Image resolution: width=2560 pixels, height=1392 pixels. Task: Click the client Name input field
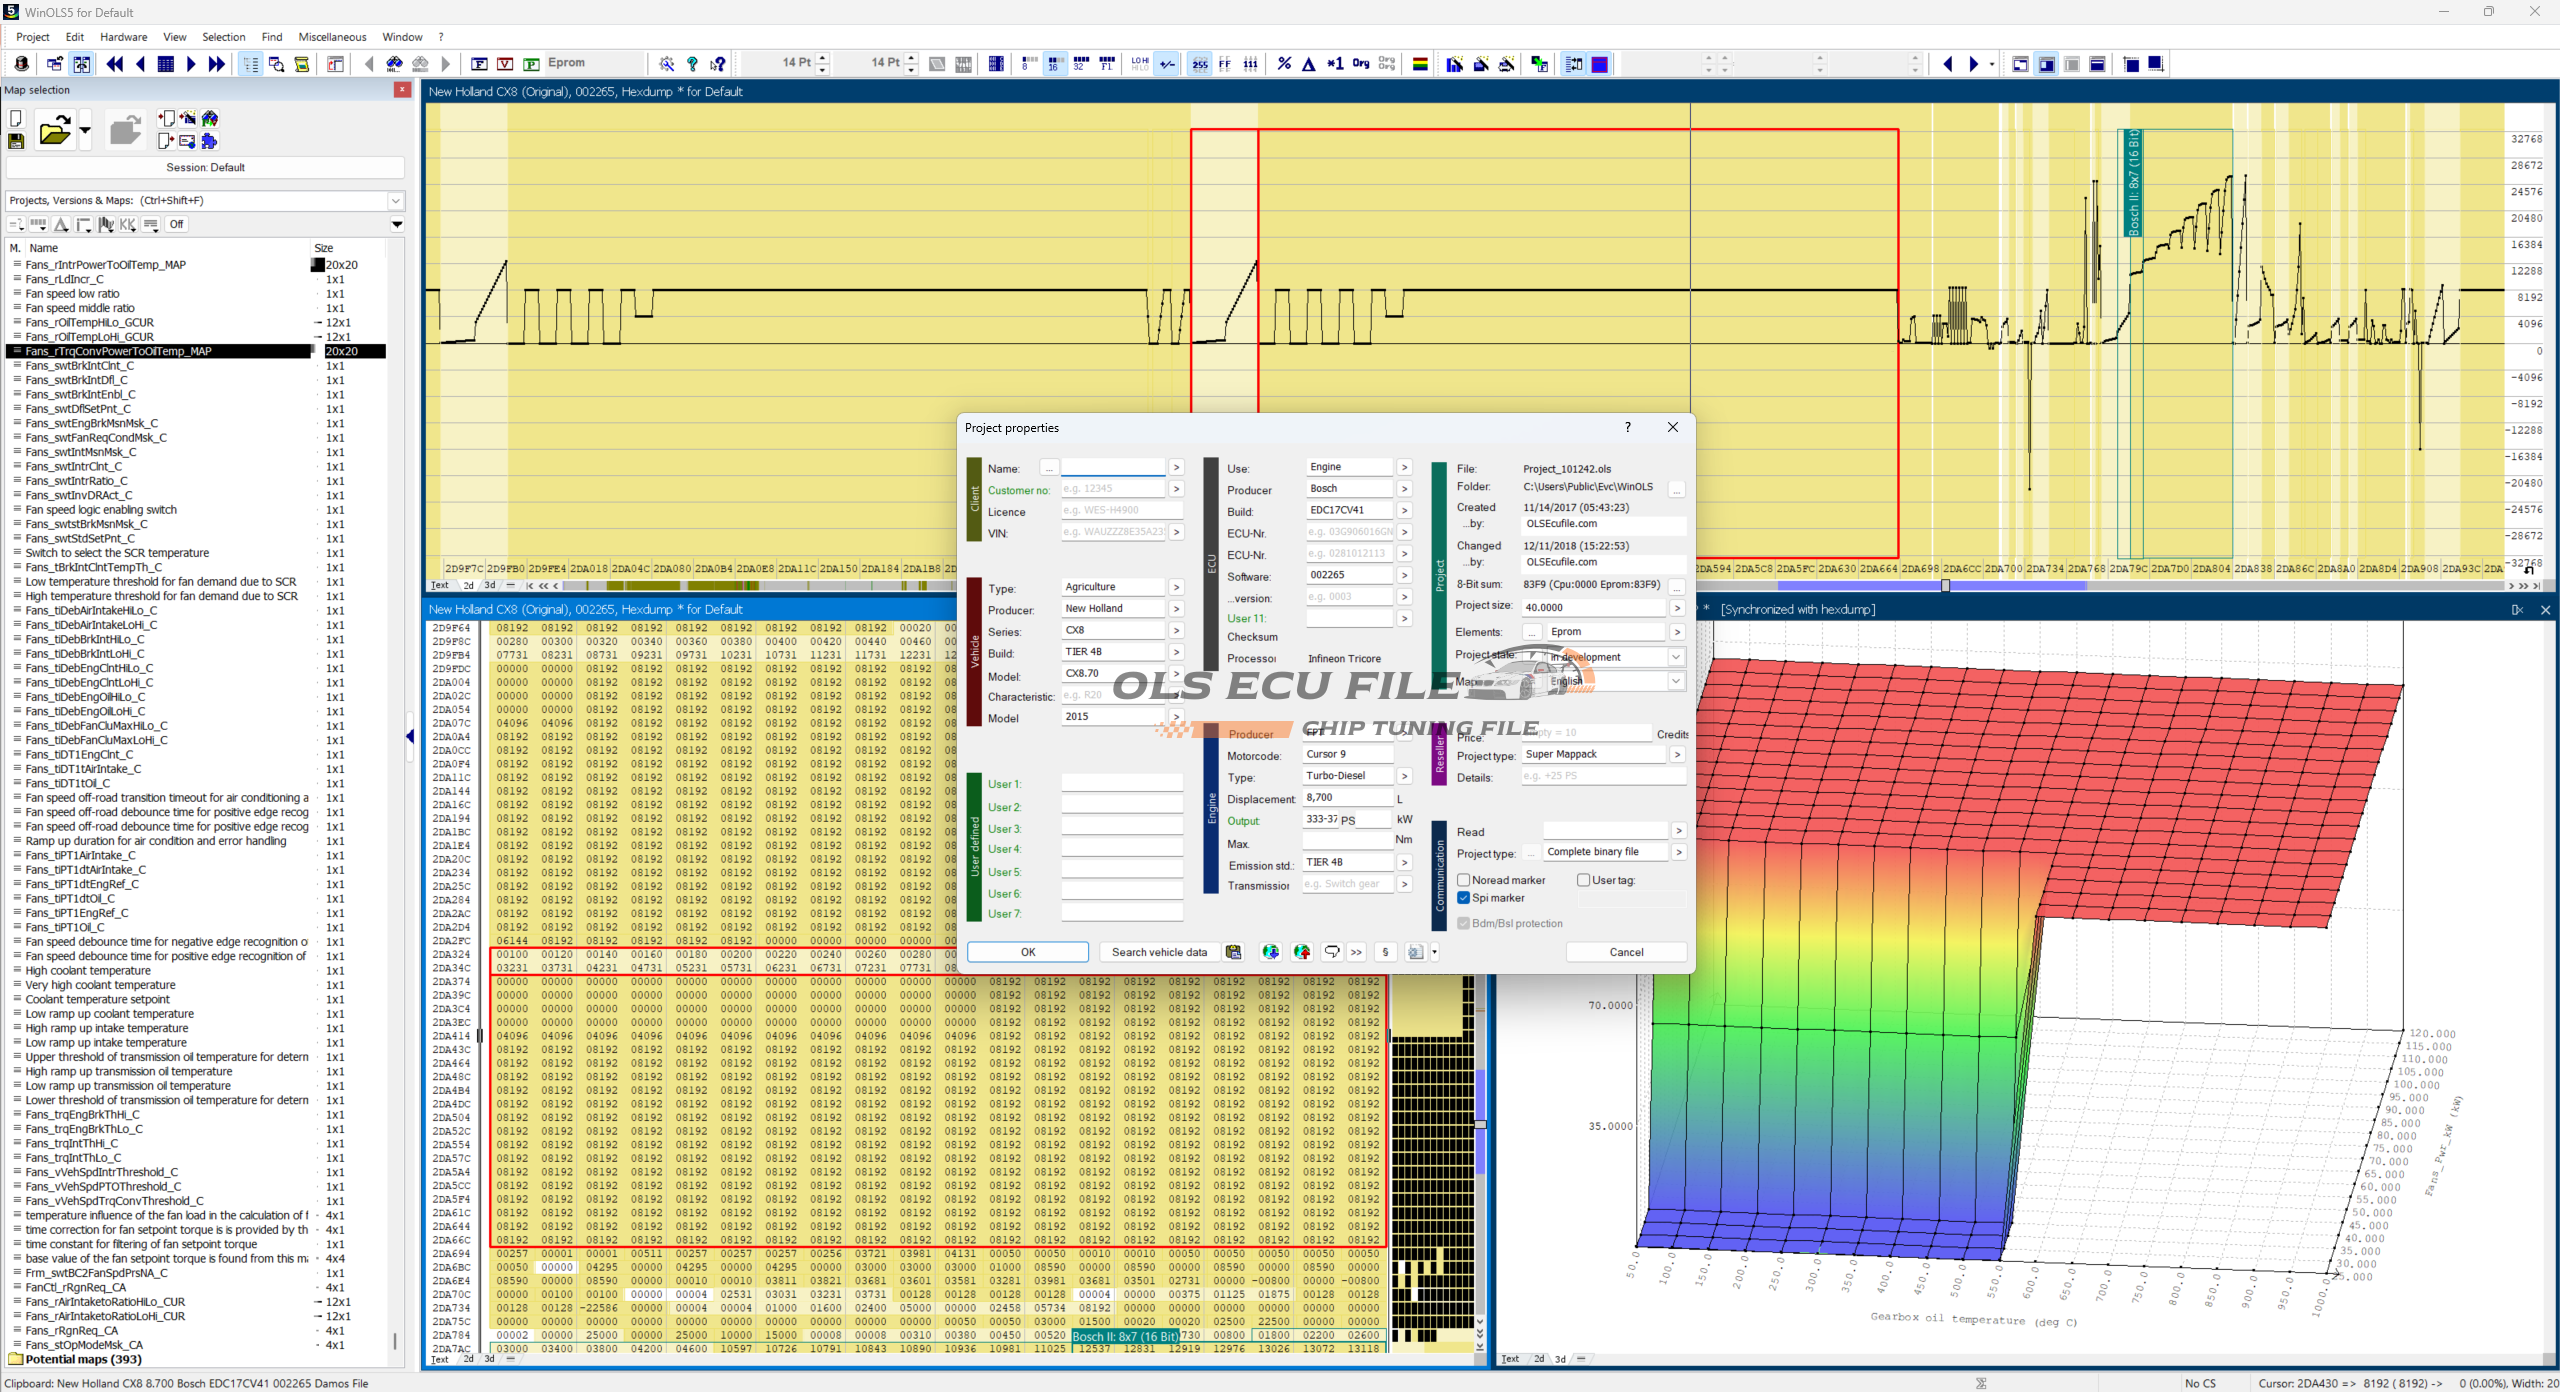pyautogui.click(x=1112, y=467)
